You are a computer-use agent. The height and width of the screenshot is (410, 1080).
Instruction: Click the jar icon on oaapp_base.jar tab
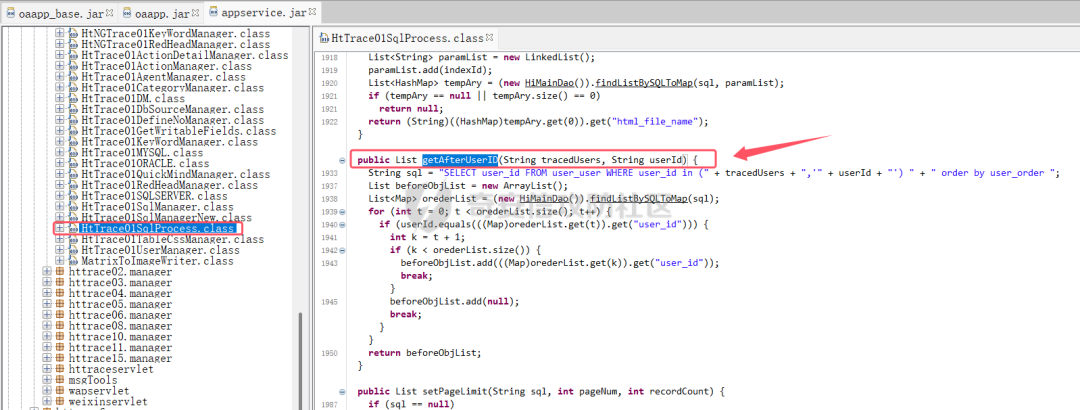[x=10, y=13]
